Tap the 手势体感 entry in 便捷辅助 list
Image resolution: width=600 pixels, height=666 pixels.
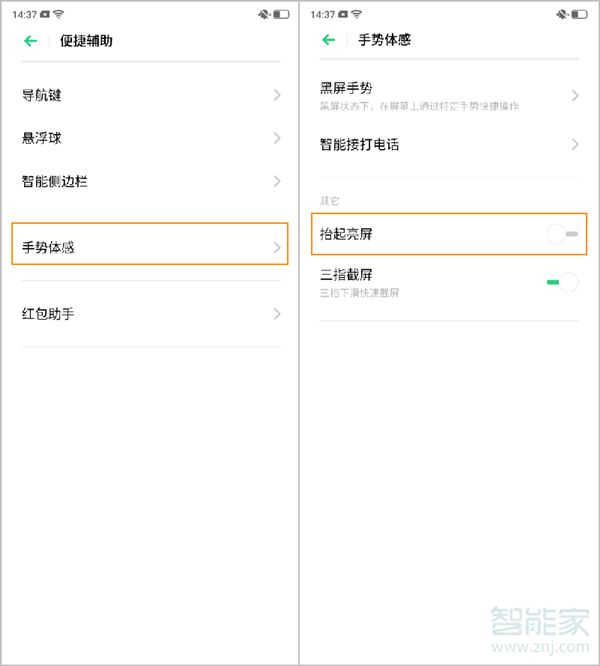[x=150, y=247]
